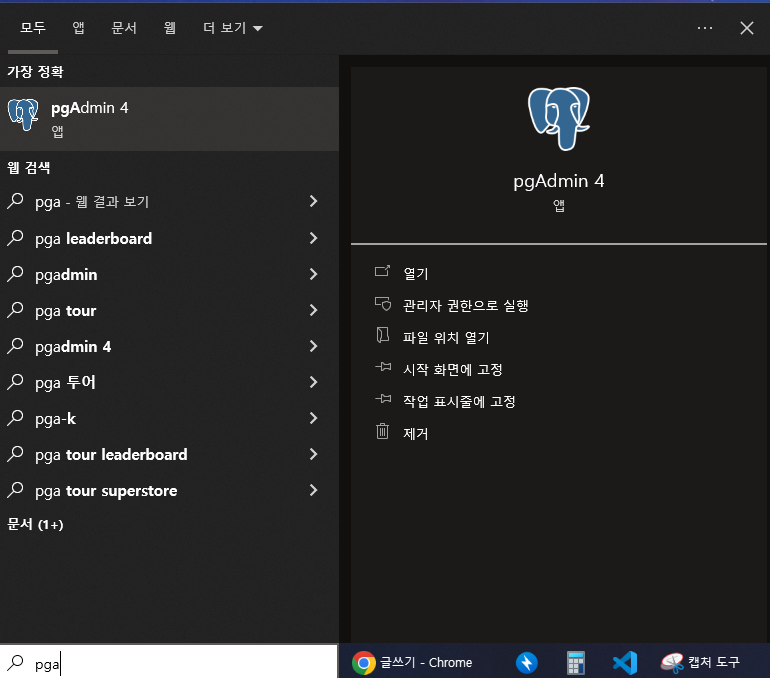Click into the 'pga' search input field

[168, 663]
